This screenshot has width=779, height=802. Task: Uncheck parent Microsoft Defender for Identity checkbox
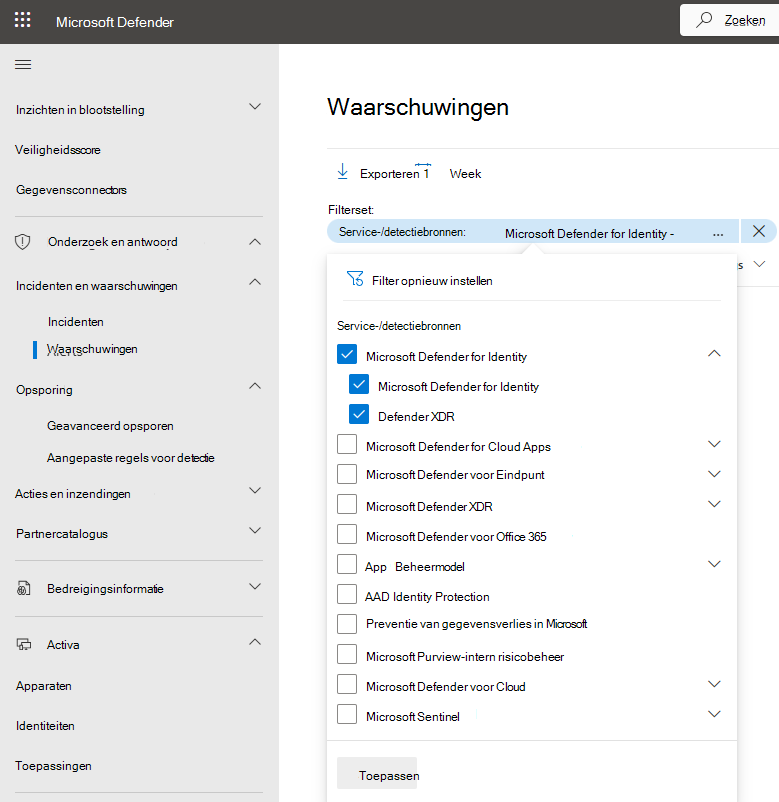(x=347, y=354)
